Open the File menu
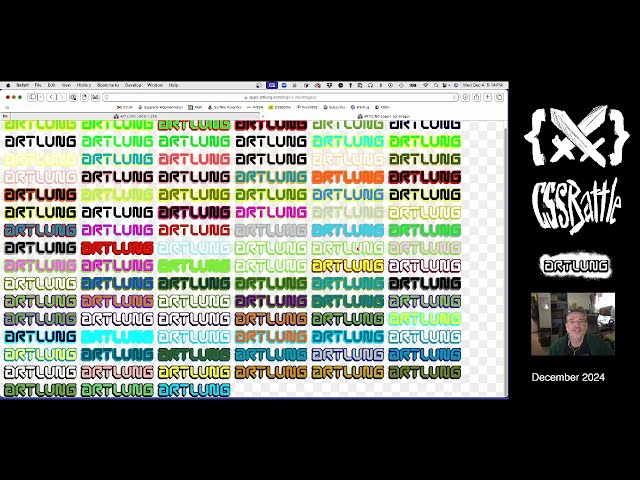Screen dimensions: 640x480 coord(38,85)
